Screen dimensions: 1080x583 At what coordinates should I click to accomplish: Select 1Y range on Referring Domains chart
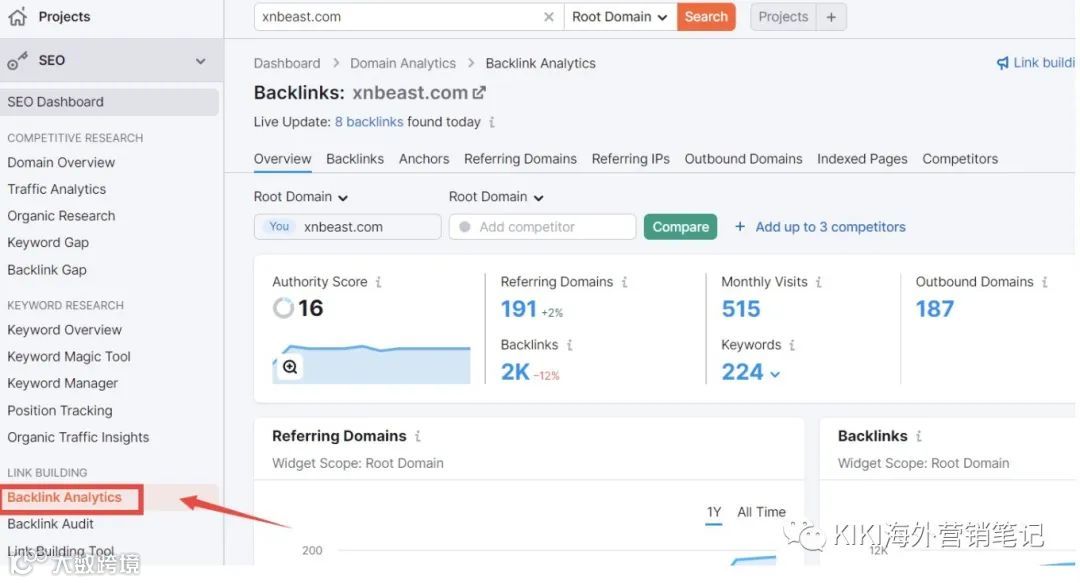point(714,512)
